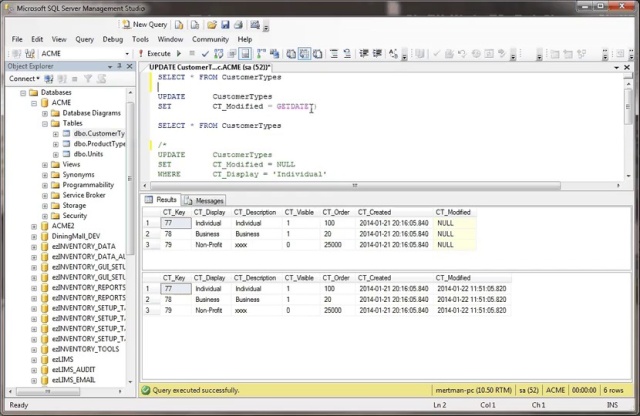Click the green Debug arrow icon

(x=178, y=53)
